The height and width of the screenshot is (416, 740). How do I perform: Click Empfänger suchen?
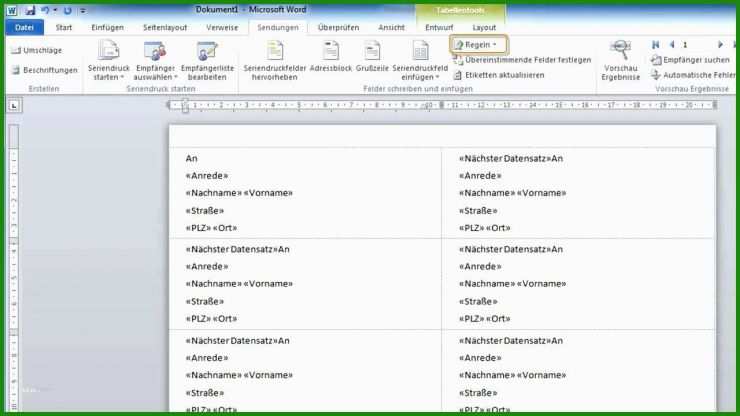(690, 60)
